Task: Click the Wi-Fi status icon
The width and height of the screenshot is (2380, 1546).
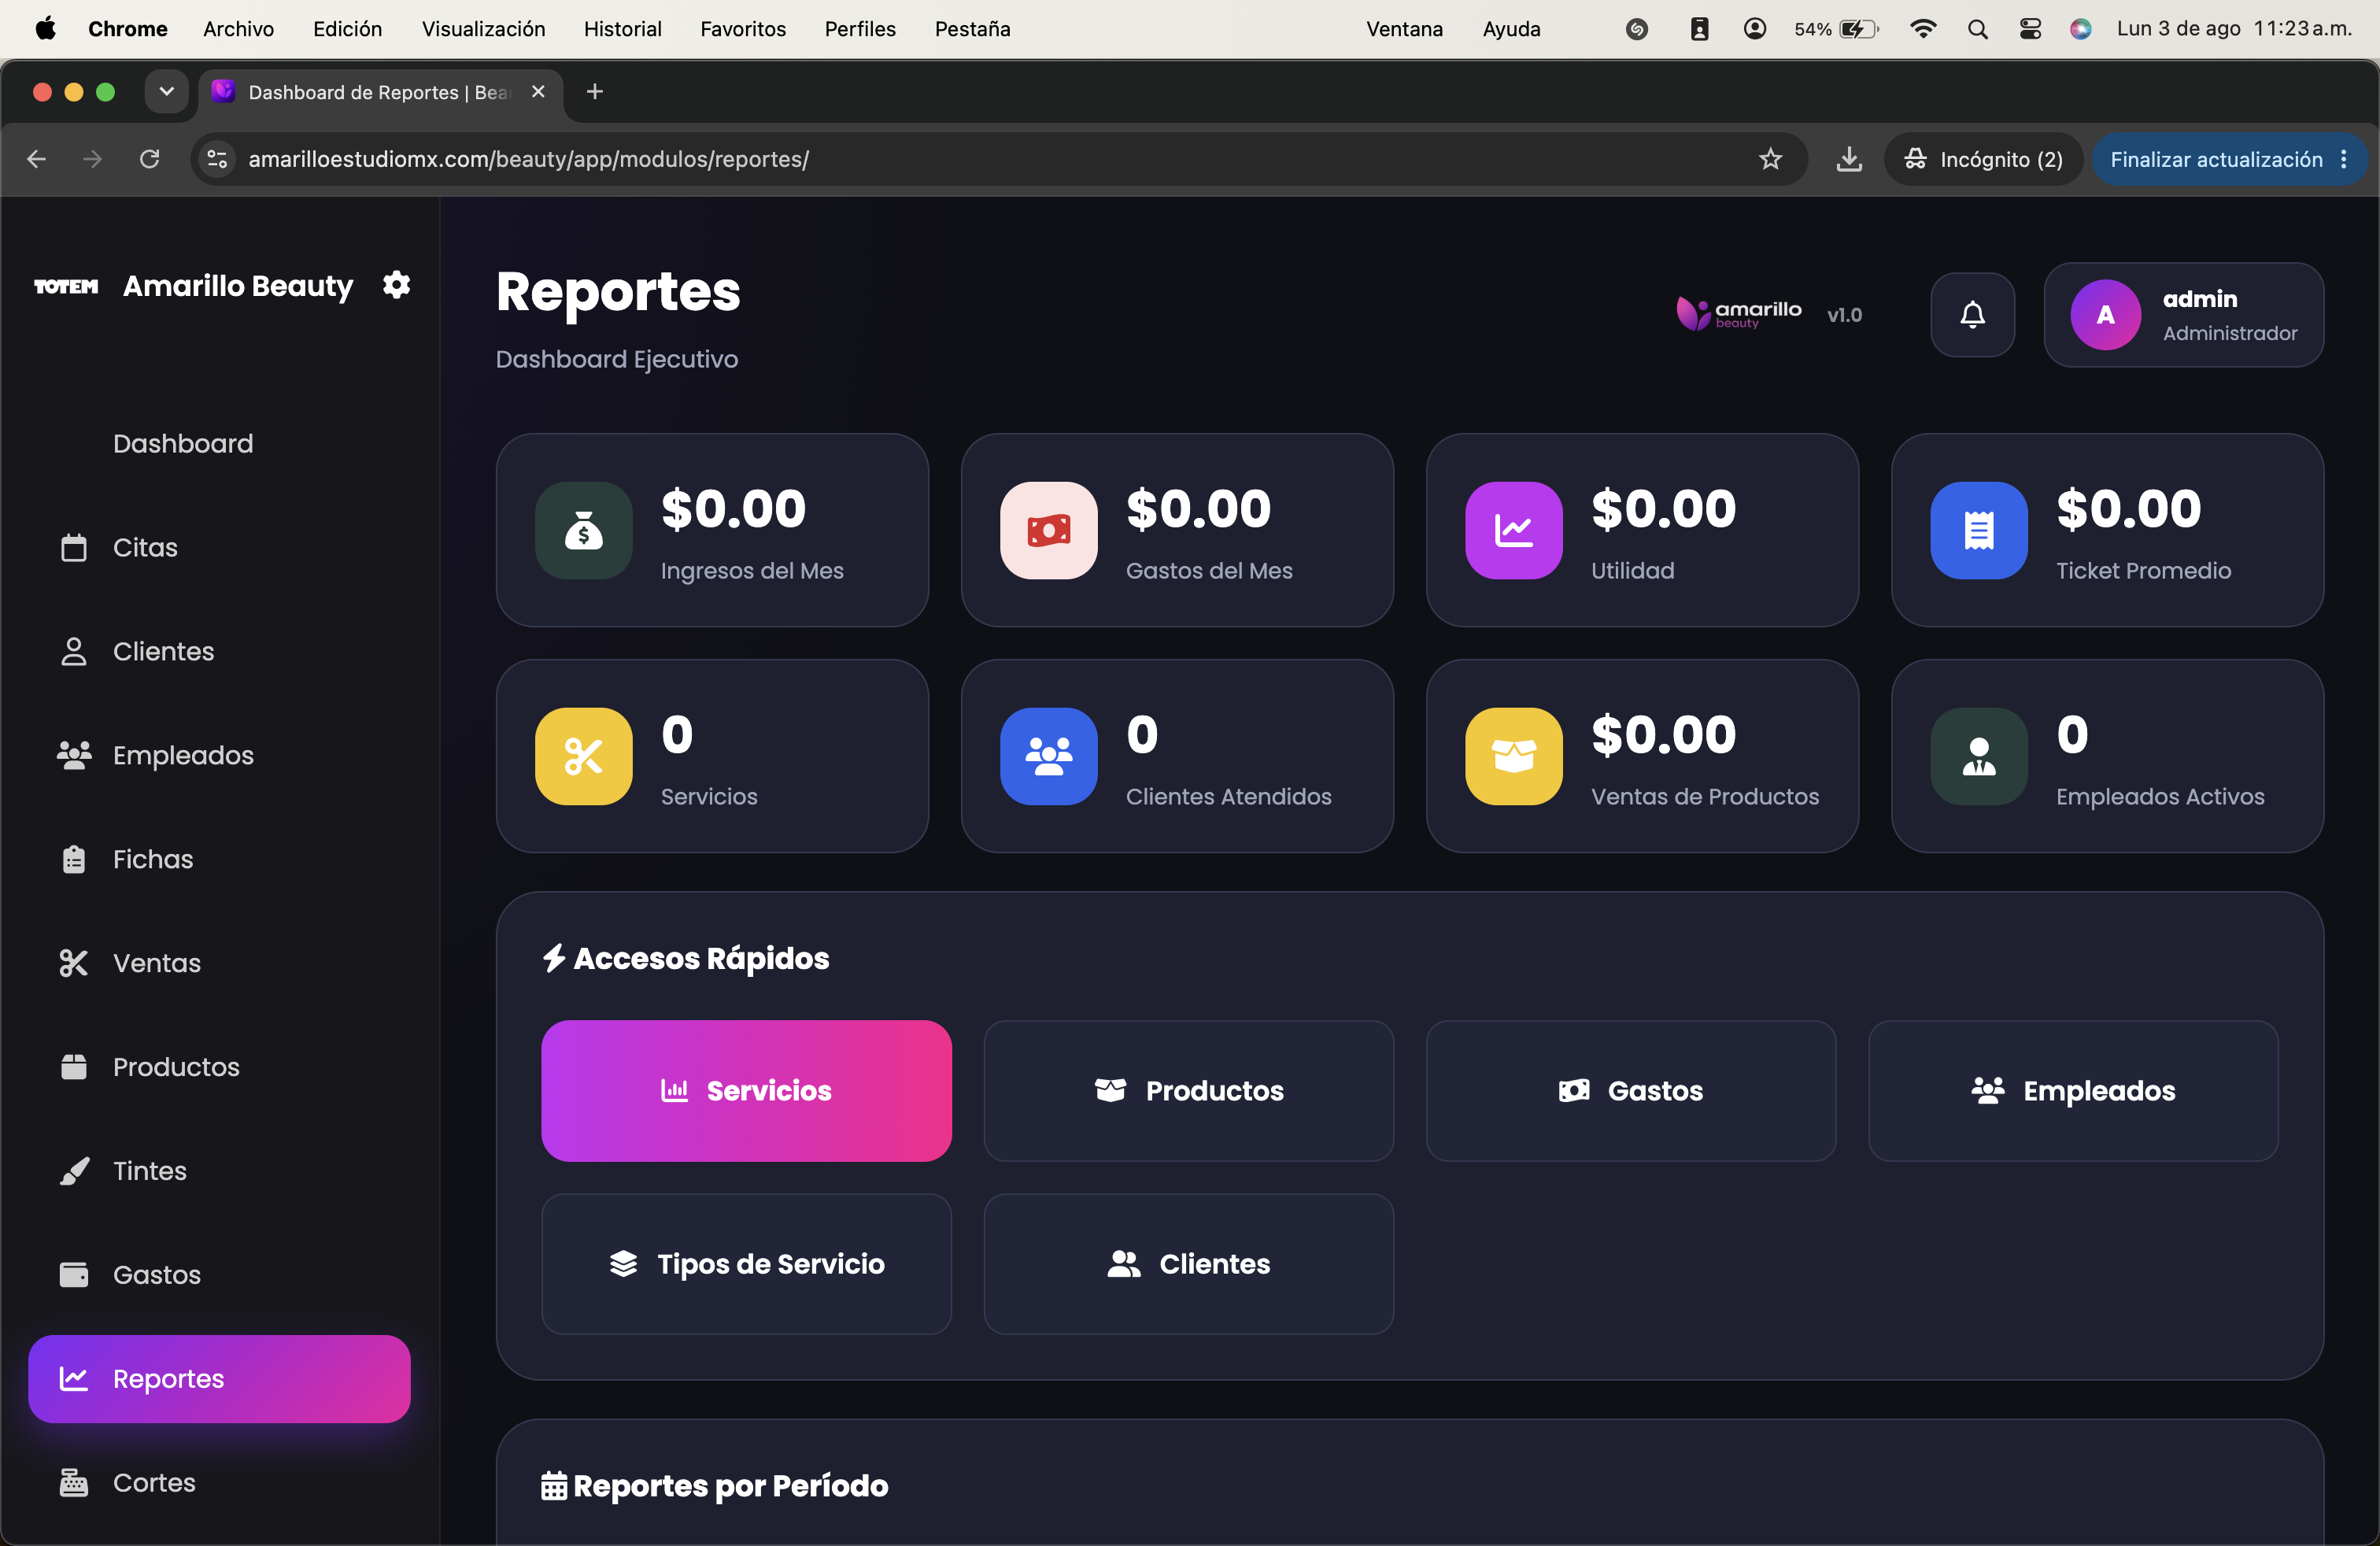Action: (x=1922, y=29)
